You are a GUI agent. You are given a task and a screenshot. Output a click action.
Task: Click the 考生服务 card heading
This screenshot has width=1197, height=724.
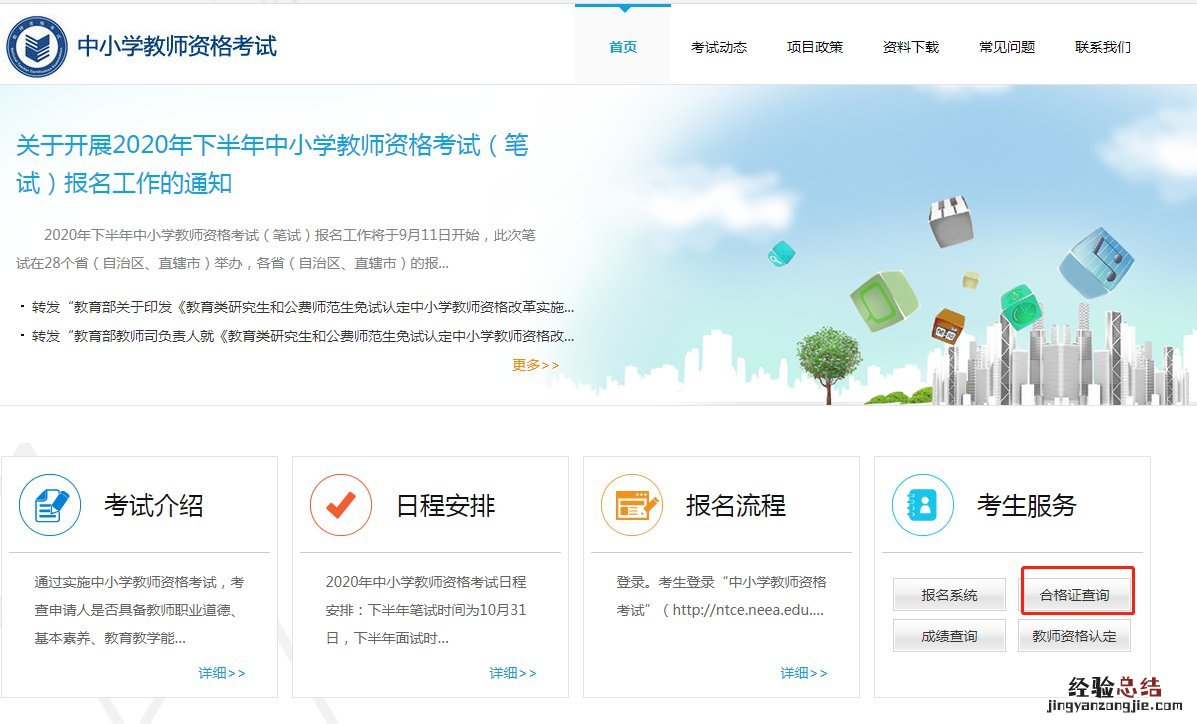(1027, 506)
